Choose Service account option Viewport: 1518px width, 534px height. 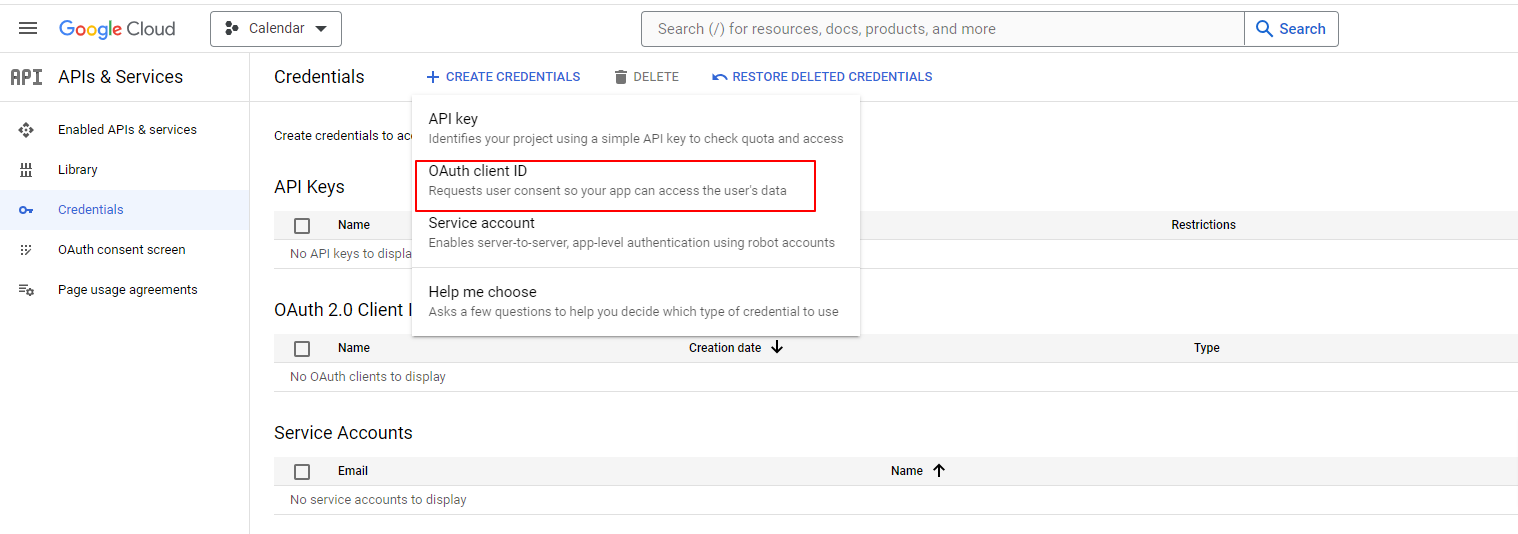click(636, 232)
